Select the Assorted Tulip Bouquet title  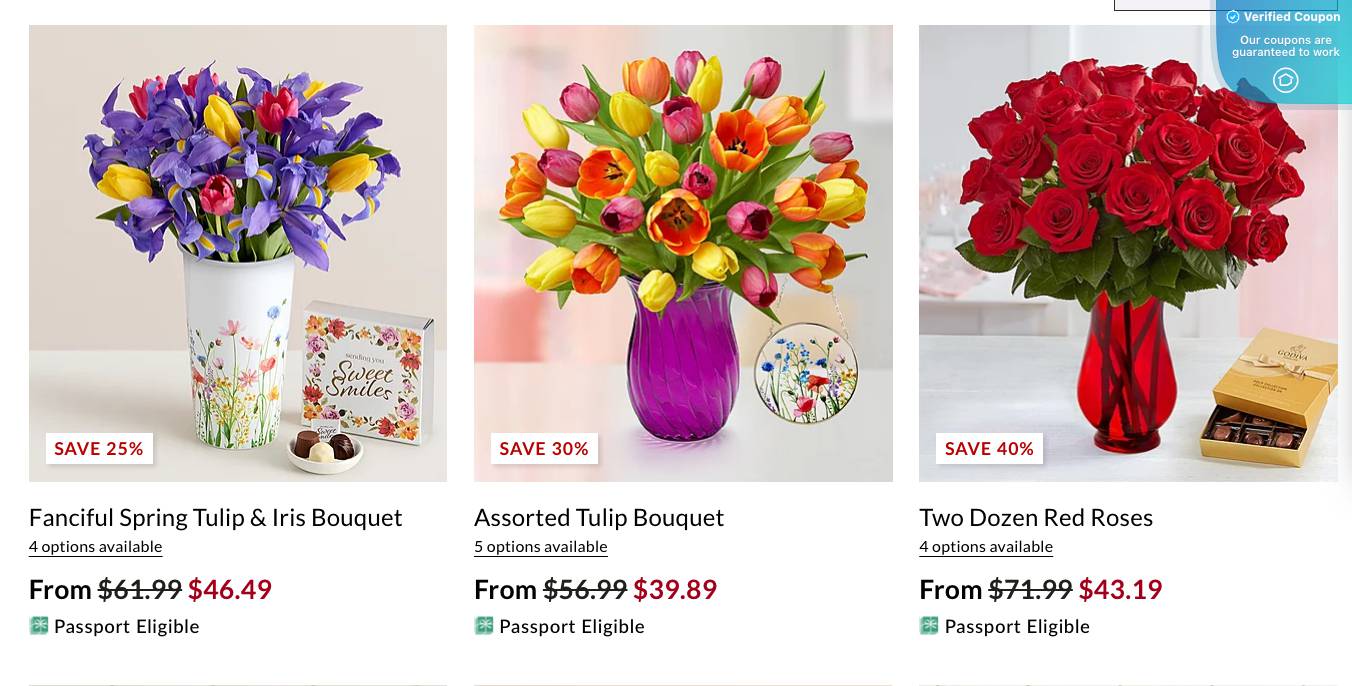tap(599, 517)
